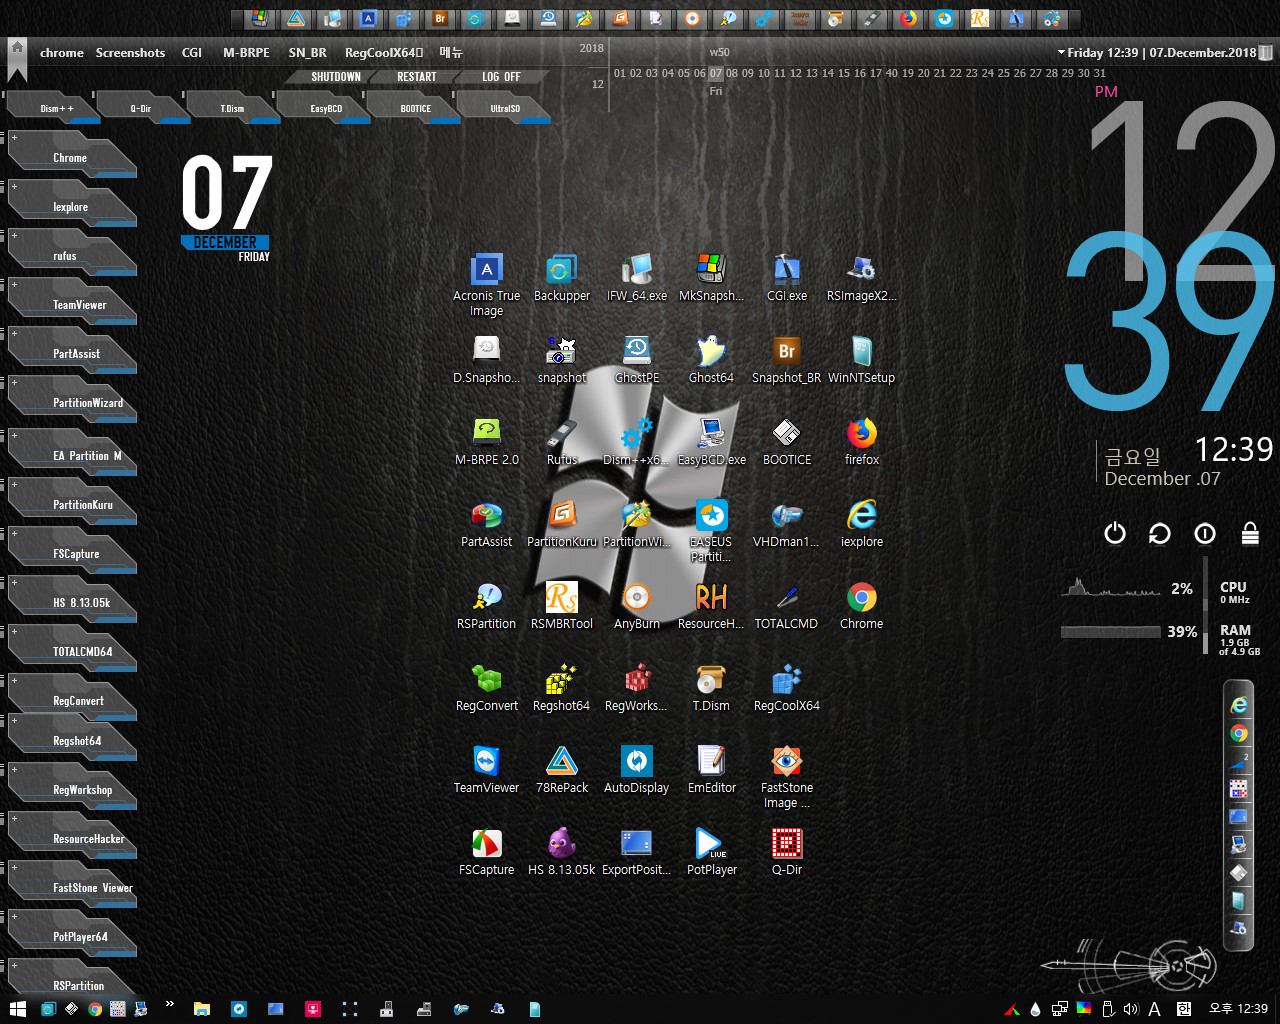The image size is (1280, 1024).
Task: Expand the taskbar quick launch overflow chevron
Action: [x=170, y=1004]
